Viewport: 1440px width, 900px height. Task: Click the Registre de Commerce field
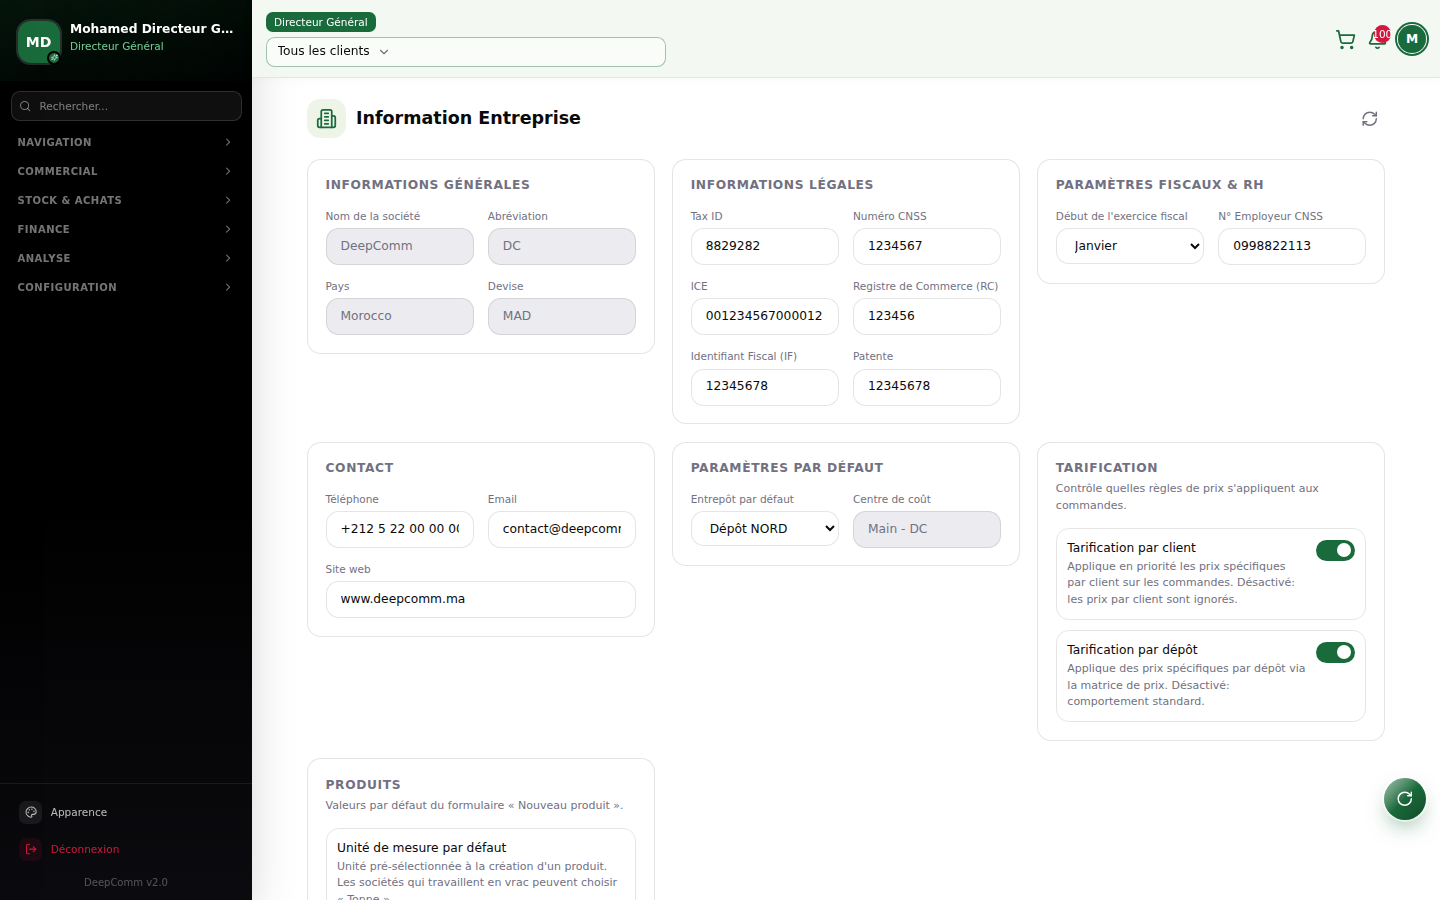click(x=927, y=316)
